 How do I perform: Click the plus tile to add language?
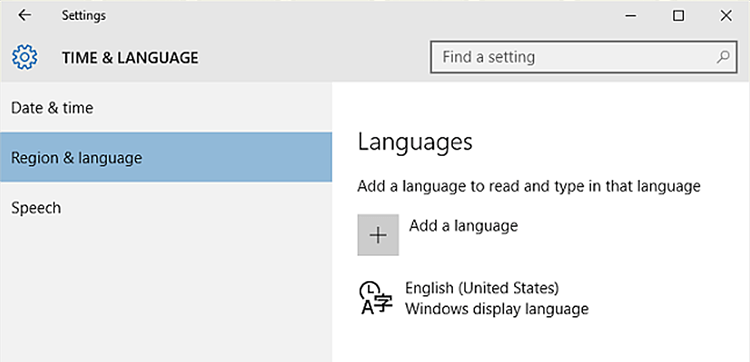pos(378,235)
